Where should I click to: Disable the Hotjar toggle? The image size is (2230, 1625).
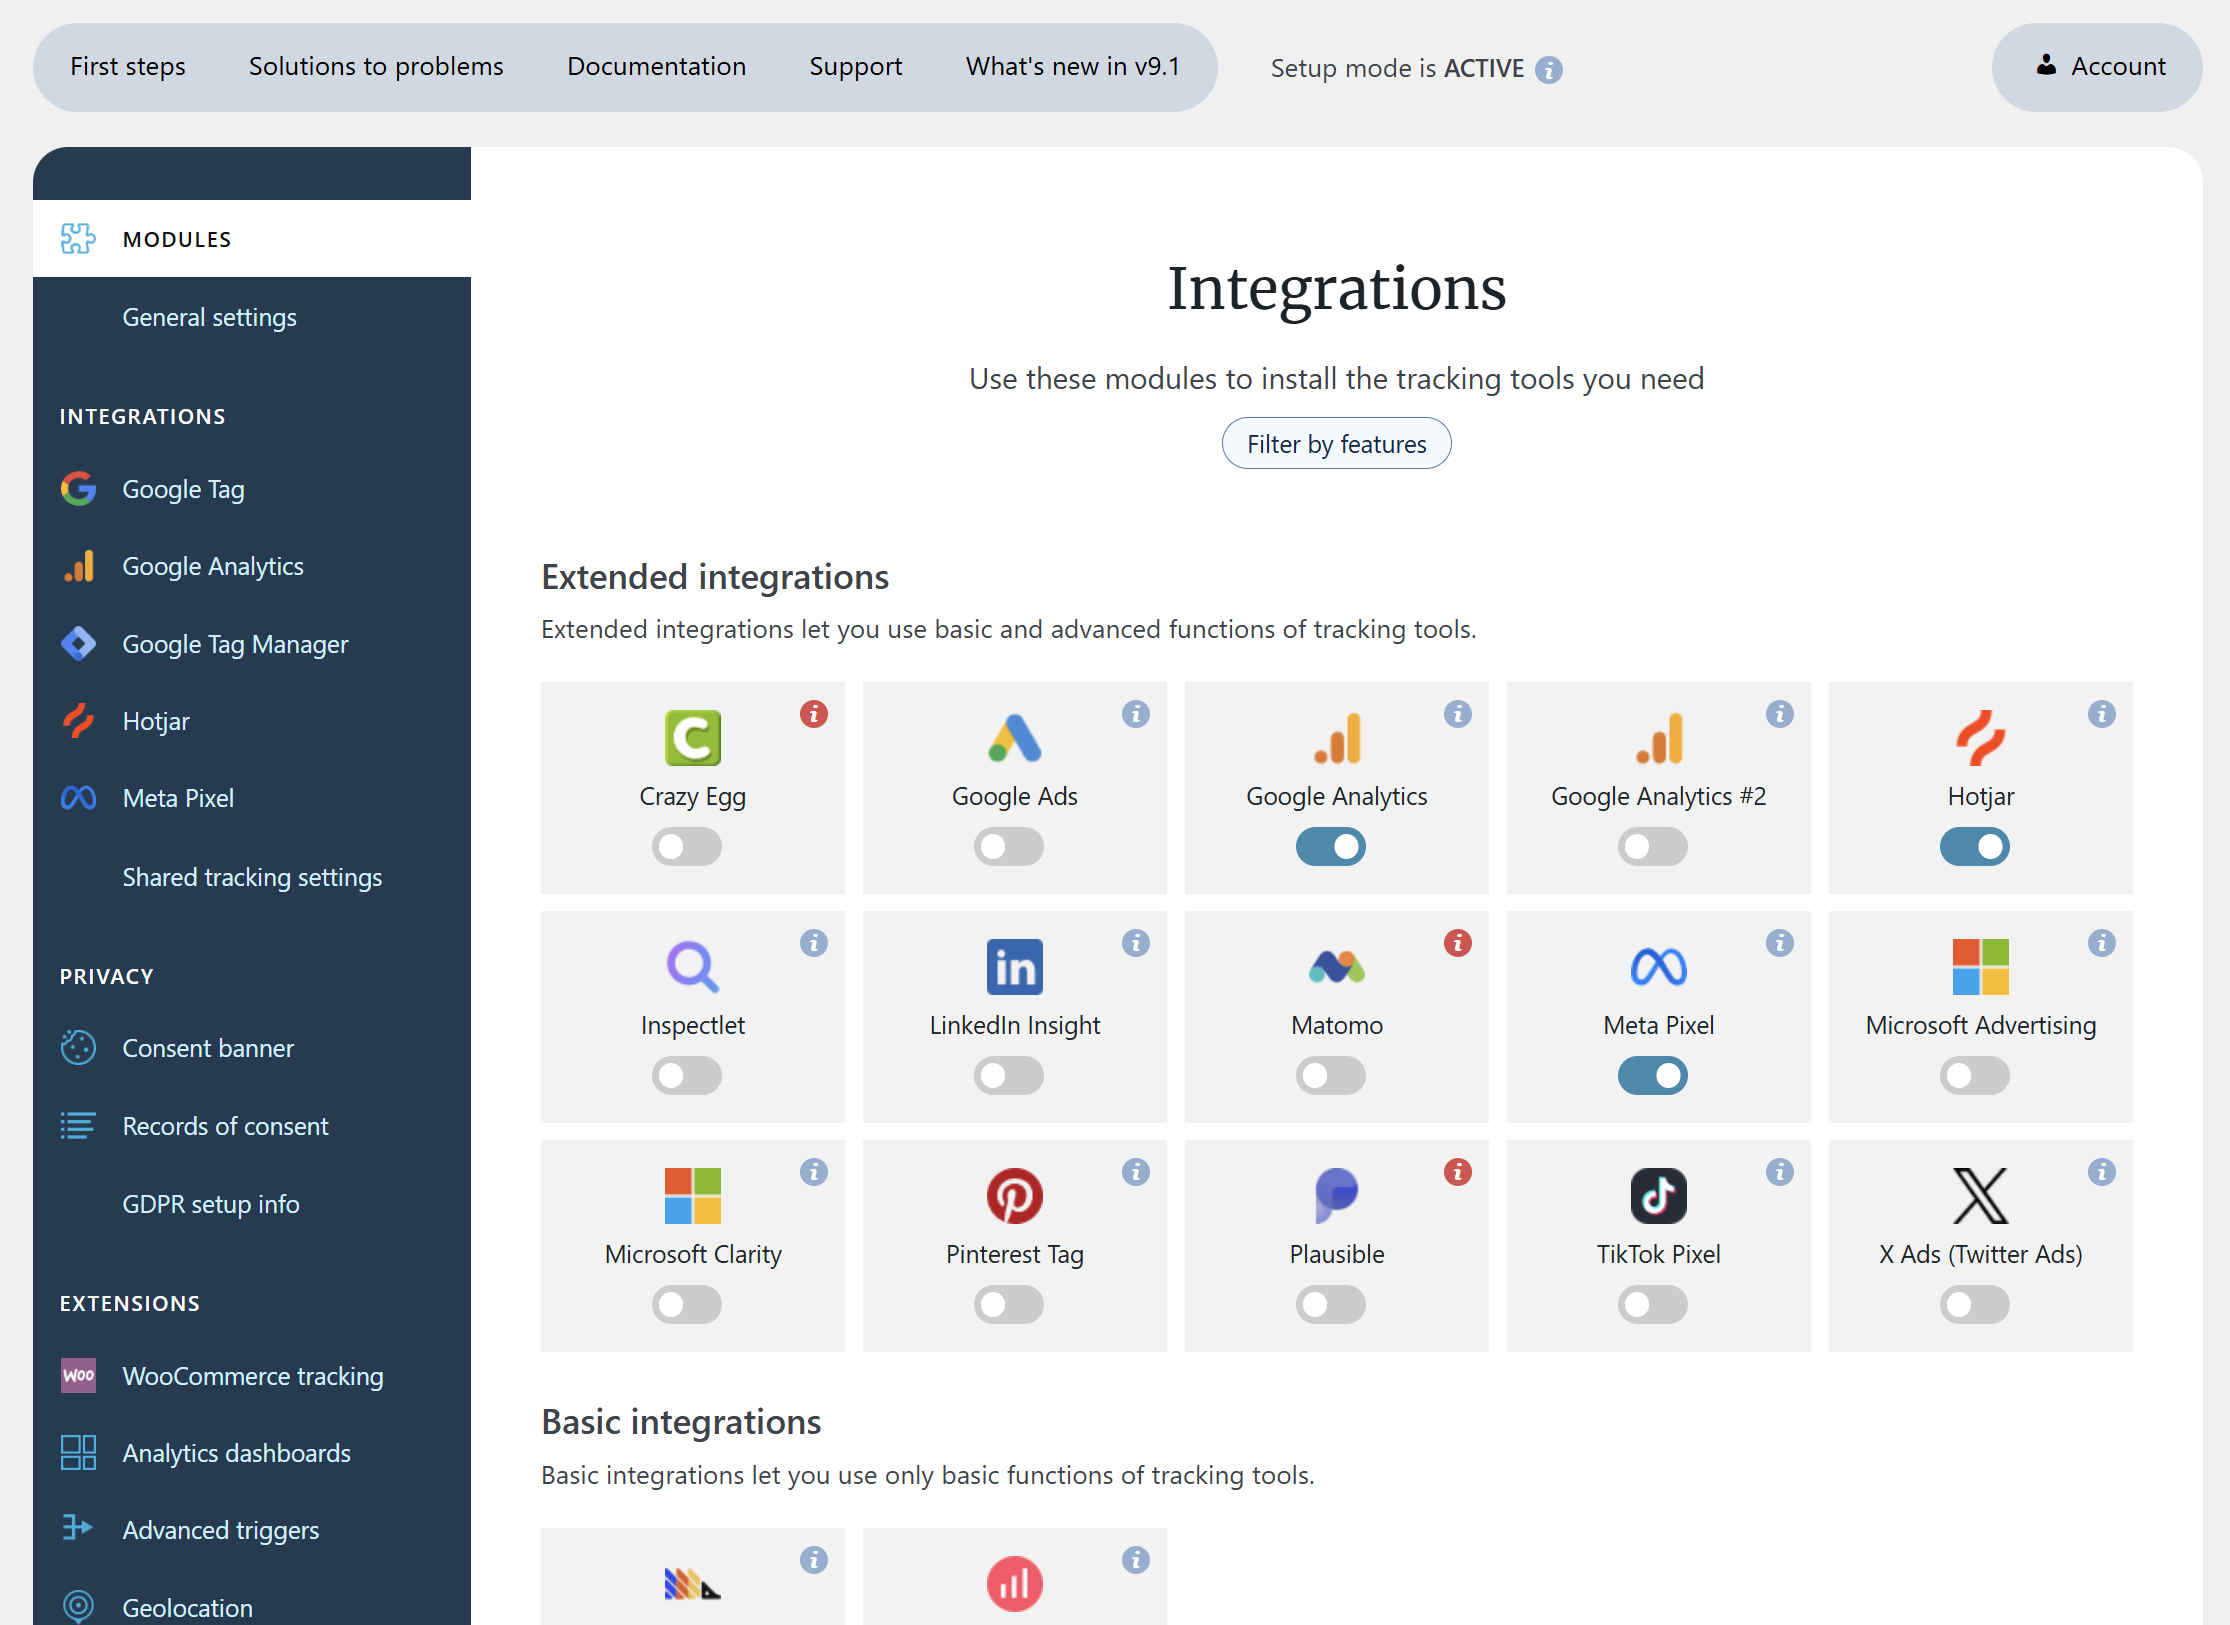(x=1975, y=847)
